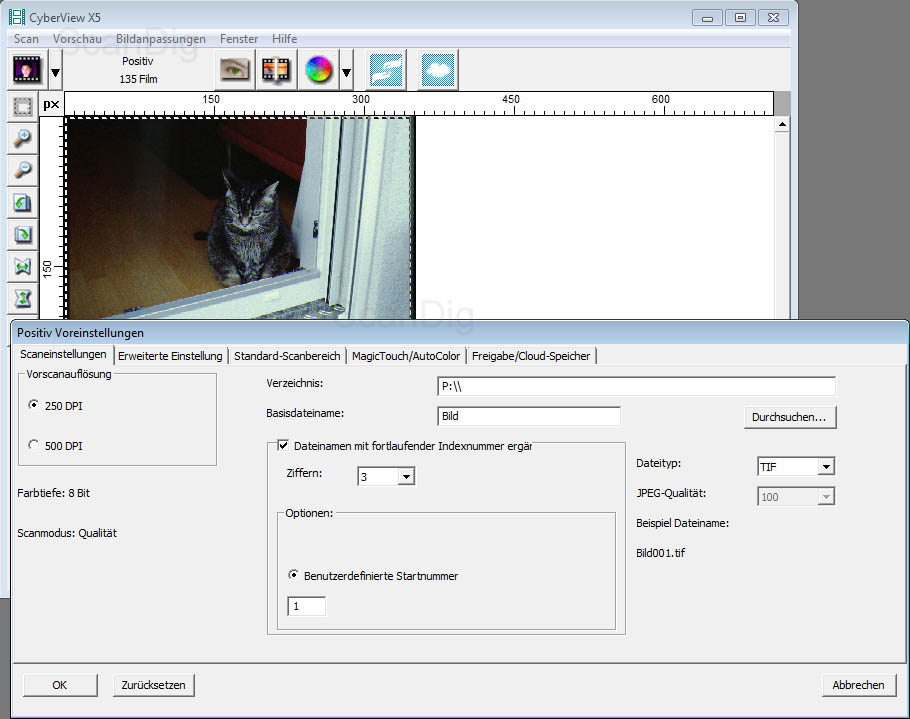Click the cloud storage icon
Screen dimensions: 910x719
pyautogui.click(x=438, y=70)
